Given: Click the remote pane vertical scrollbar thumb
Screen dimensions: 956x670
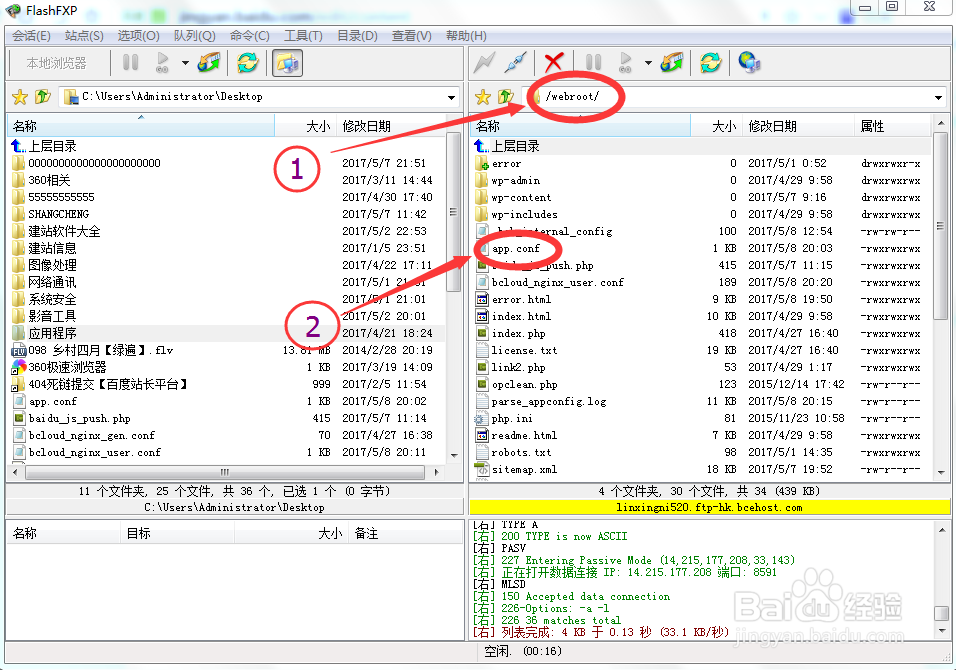Looking at the screenshot, I should coord(940,226).
